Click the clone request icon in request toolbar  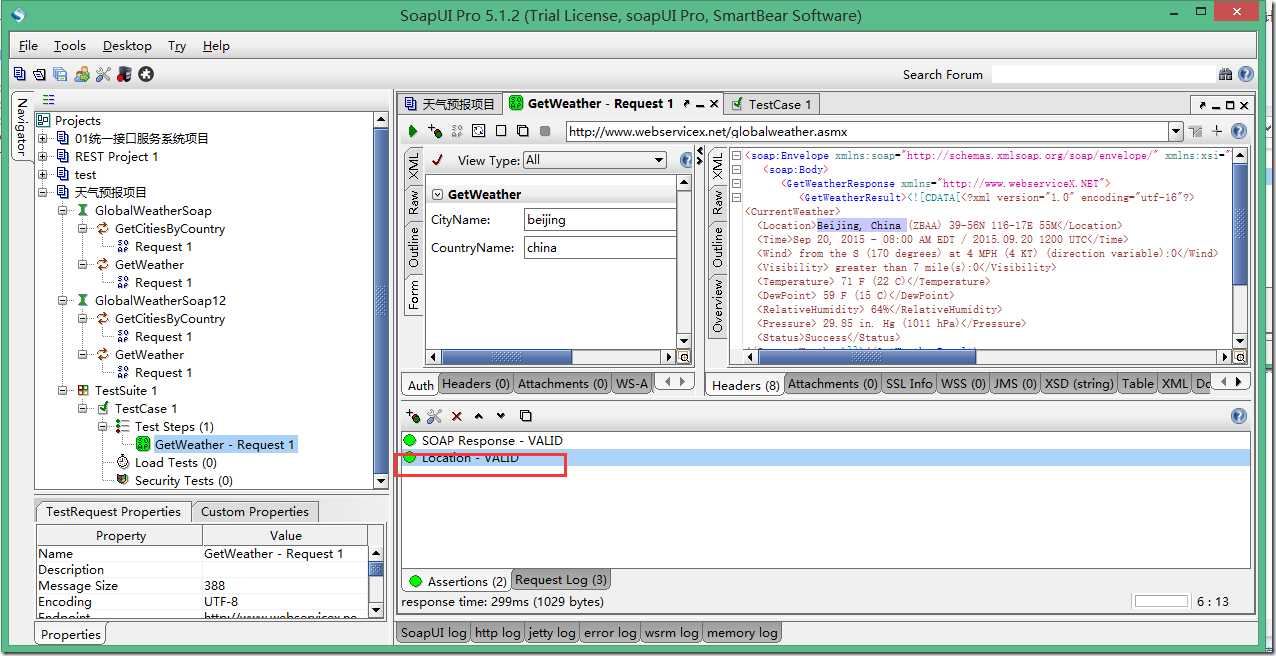(x=523, y=131)
